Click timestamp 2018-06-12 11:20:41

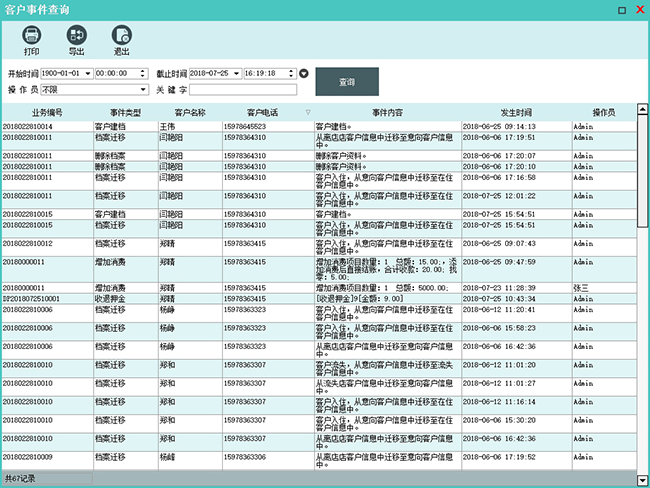[x=499, y=310]
